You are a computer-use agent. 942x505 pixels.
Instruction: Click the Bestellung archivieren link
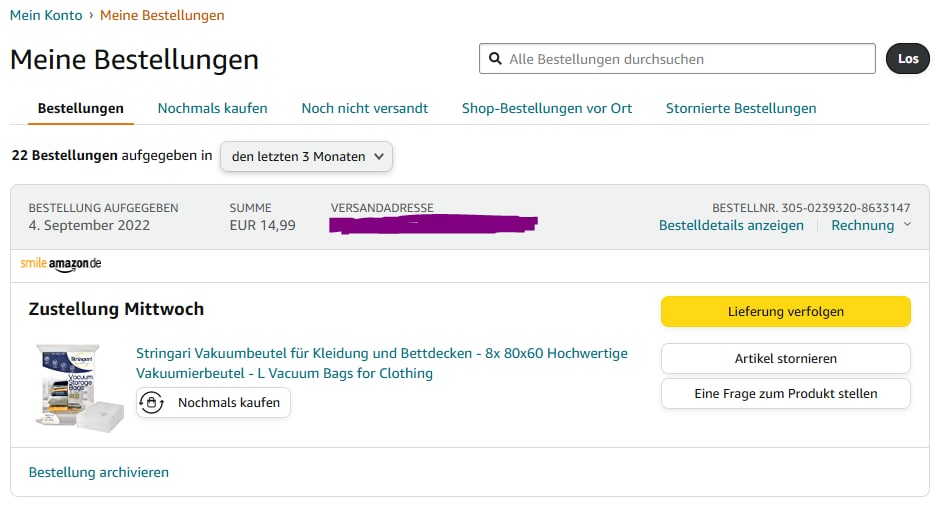coord(99,472)
